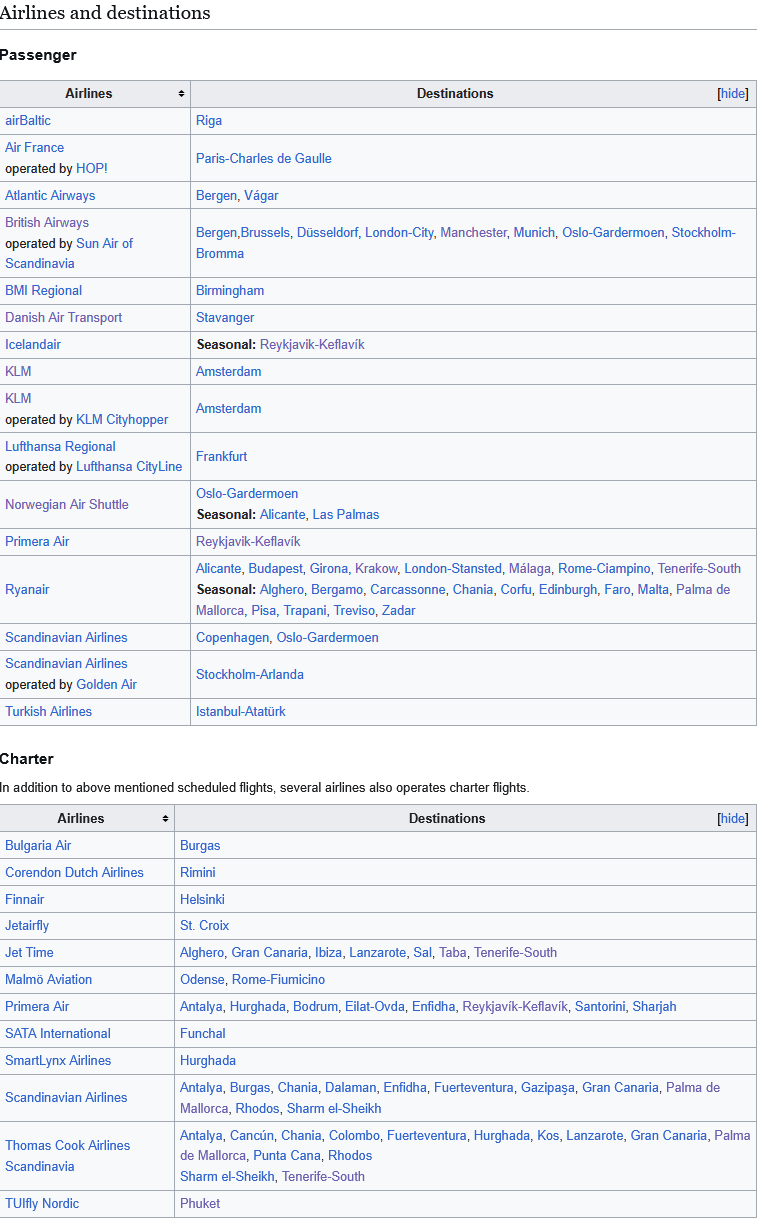Image resolution: width=769 pixels, height=1228 pixels.
Task: Sort Charter table by Airlines column arrow
Action: click(x=165, y=819)
